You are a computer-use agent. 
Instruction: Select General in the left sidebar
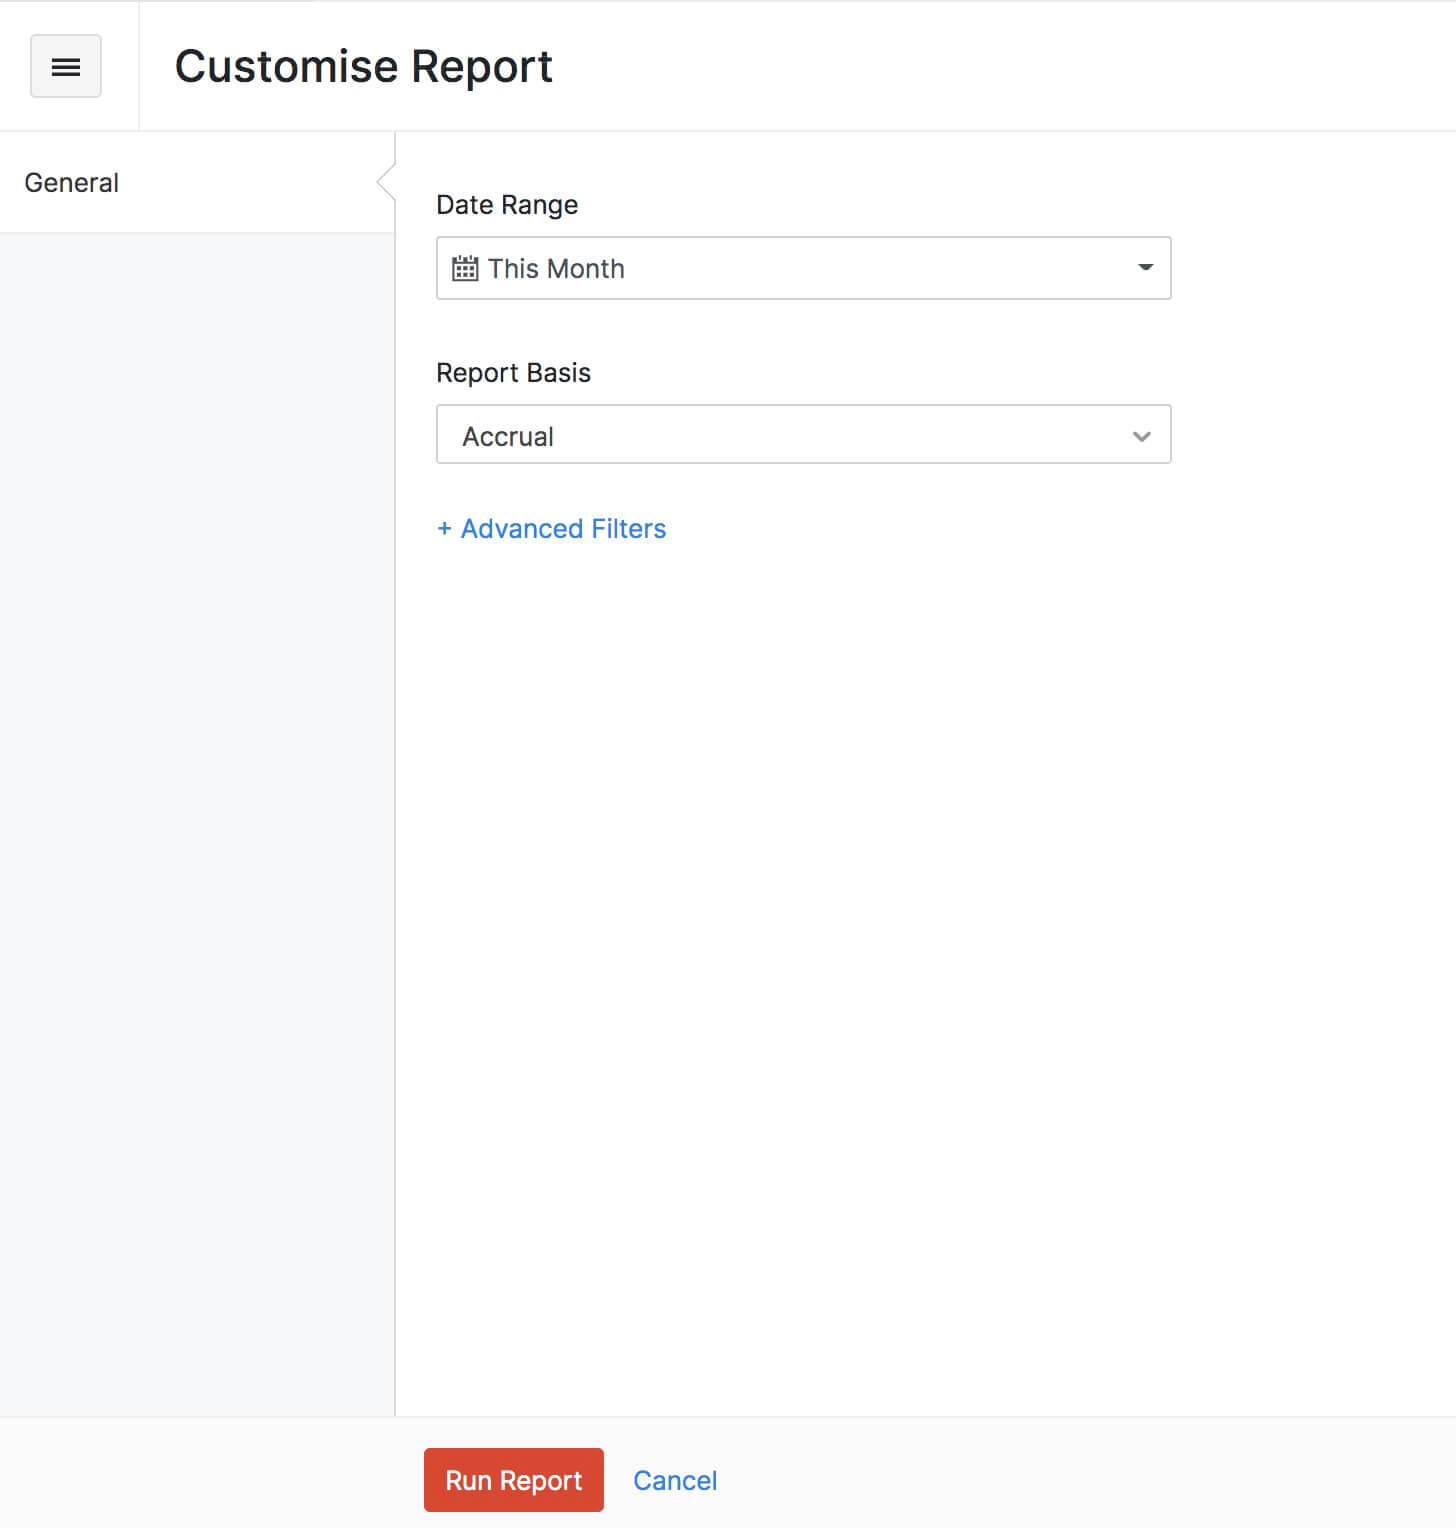pos(71,182)
